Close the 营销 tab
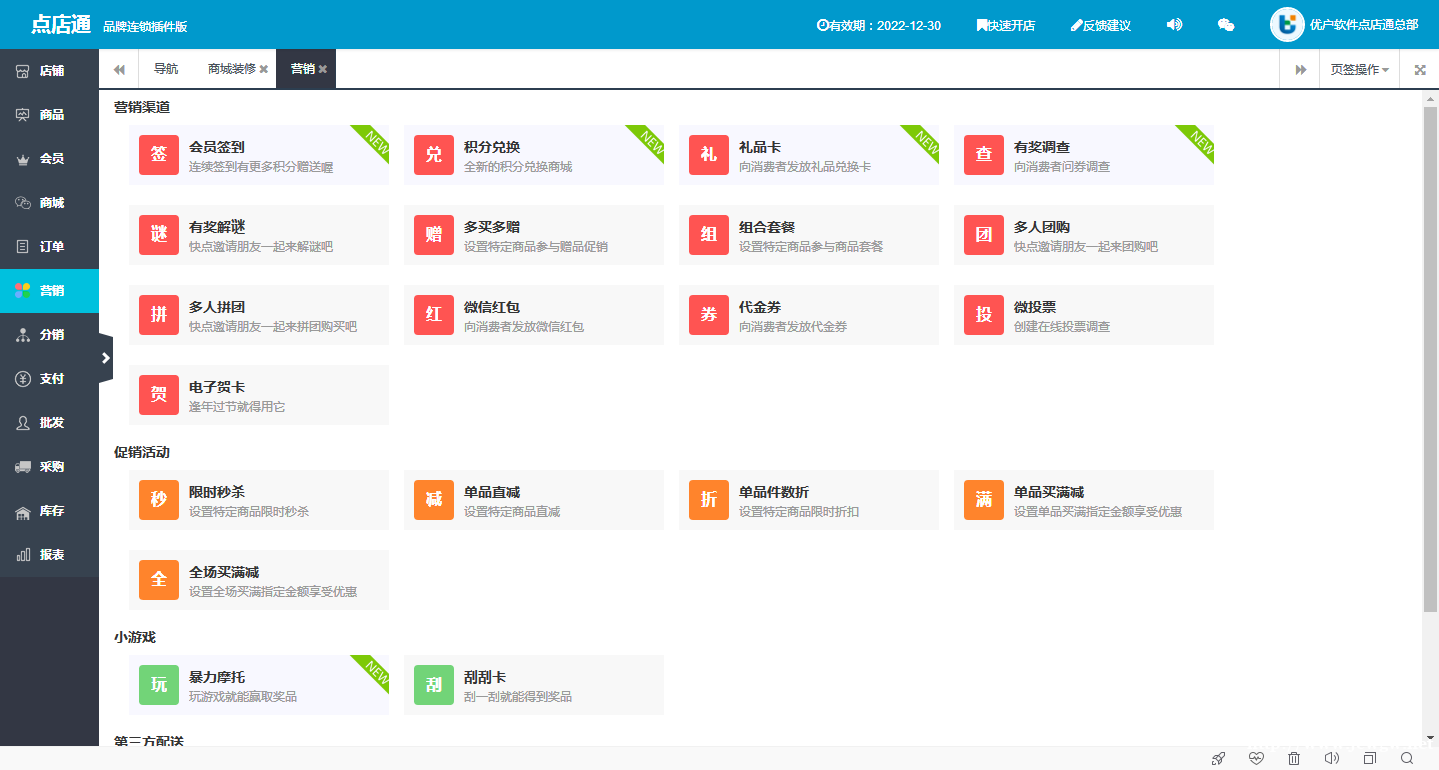1439x770 pixels. [x=323, y=70]
